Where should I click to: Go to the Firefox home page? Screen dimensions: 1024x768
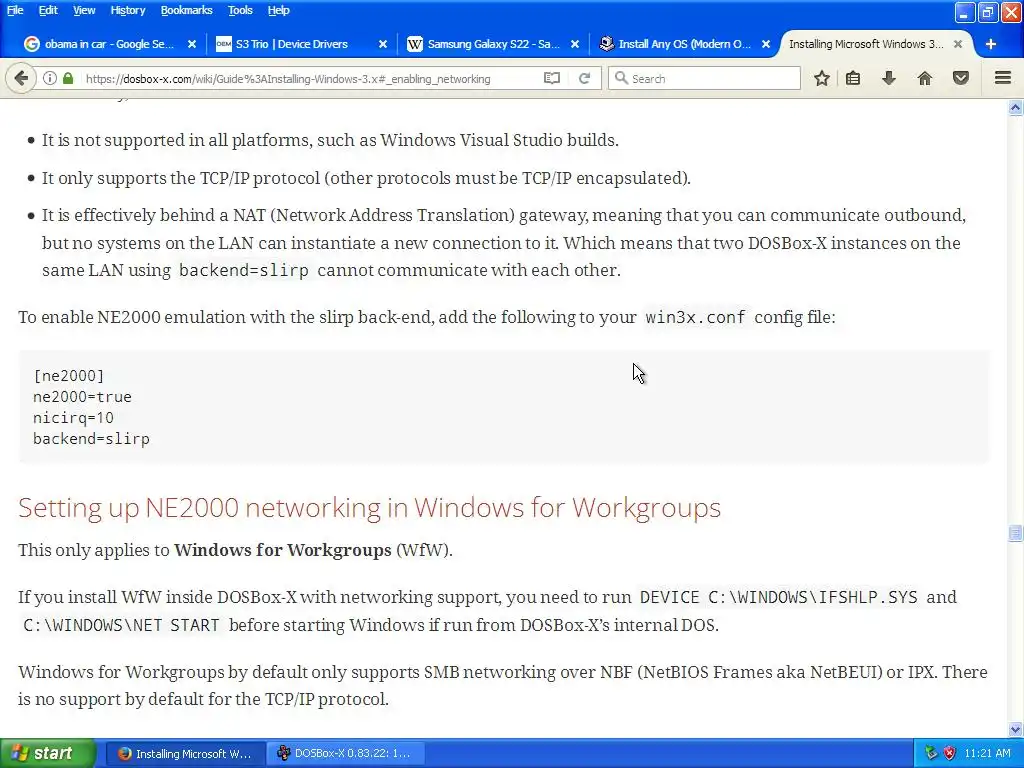(925, 78)
